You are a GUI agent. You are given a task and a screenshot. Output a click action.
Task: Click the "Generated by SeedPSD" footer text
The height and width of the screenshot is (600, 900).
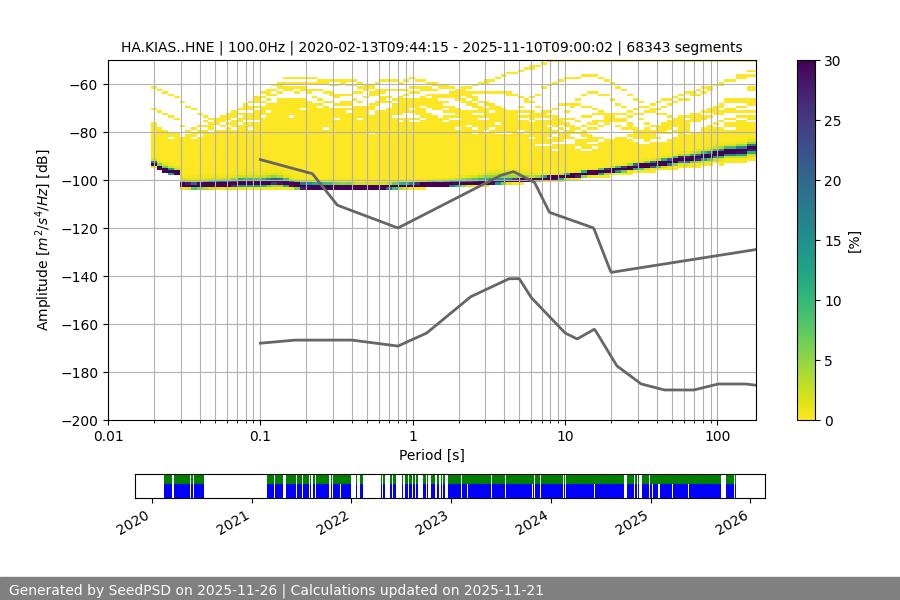click(276, 590)
